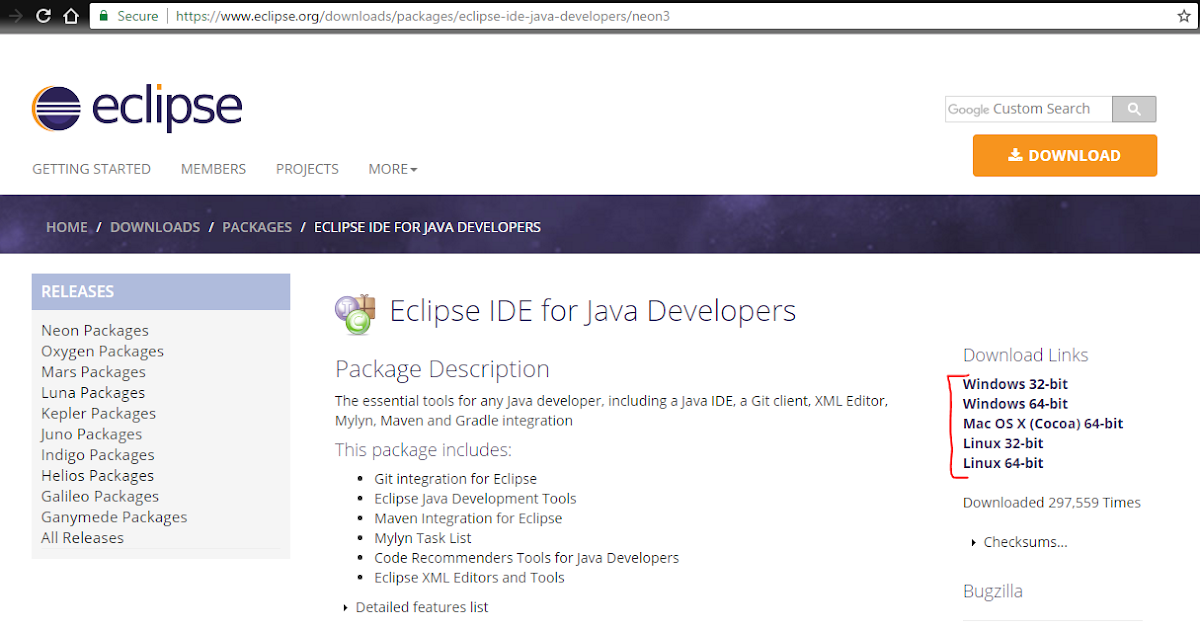Expand the MORE dropdown menu

click(392, 169)
